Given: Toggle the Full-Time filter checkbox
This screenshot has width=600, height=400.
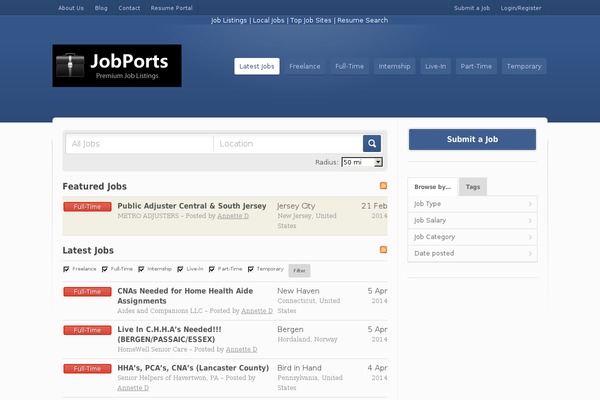Looking at the screenshot, I should coord(104,269).
